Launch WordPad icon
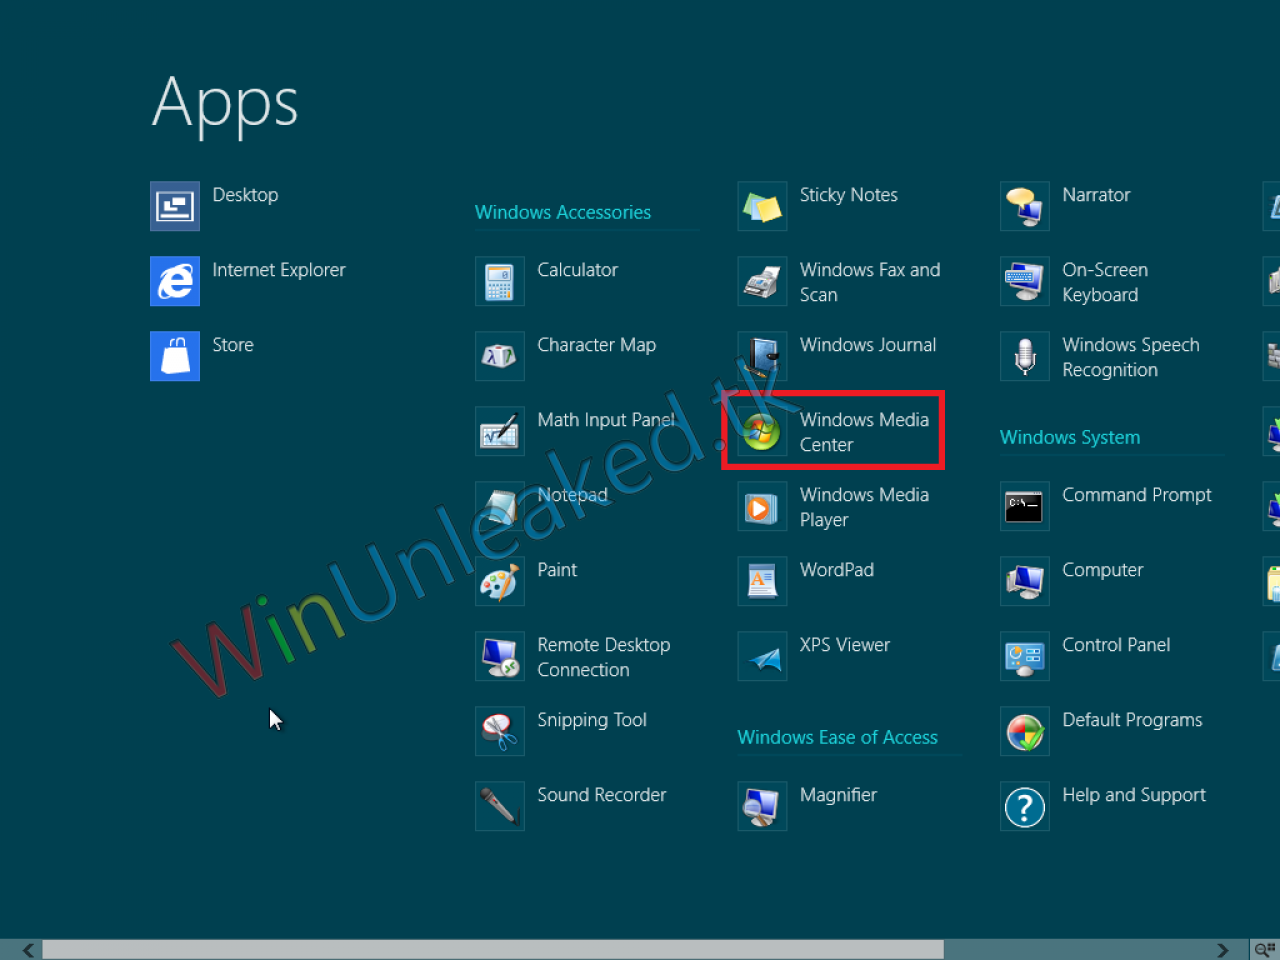Image resolution: width=1280 pixels, height=960 pixels. [x=762, y=581]
